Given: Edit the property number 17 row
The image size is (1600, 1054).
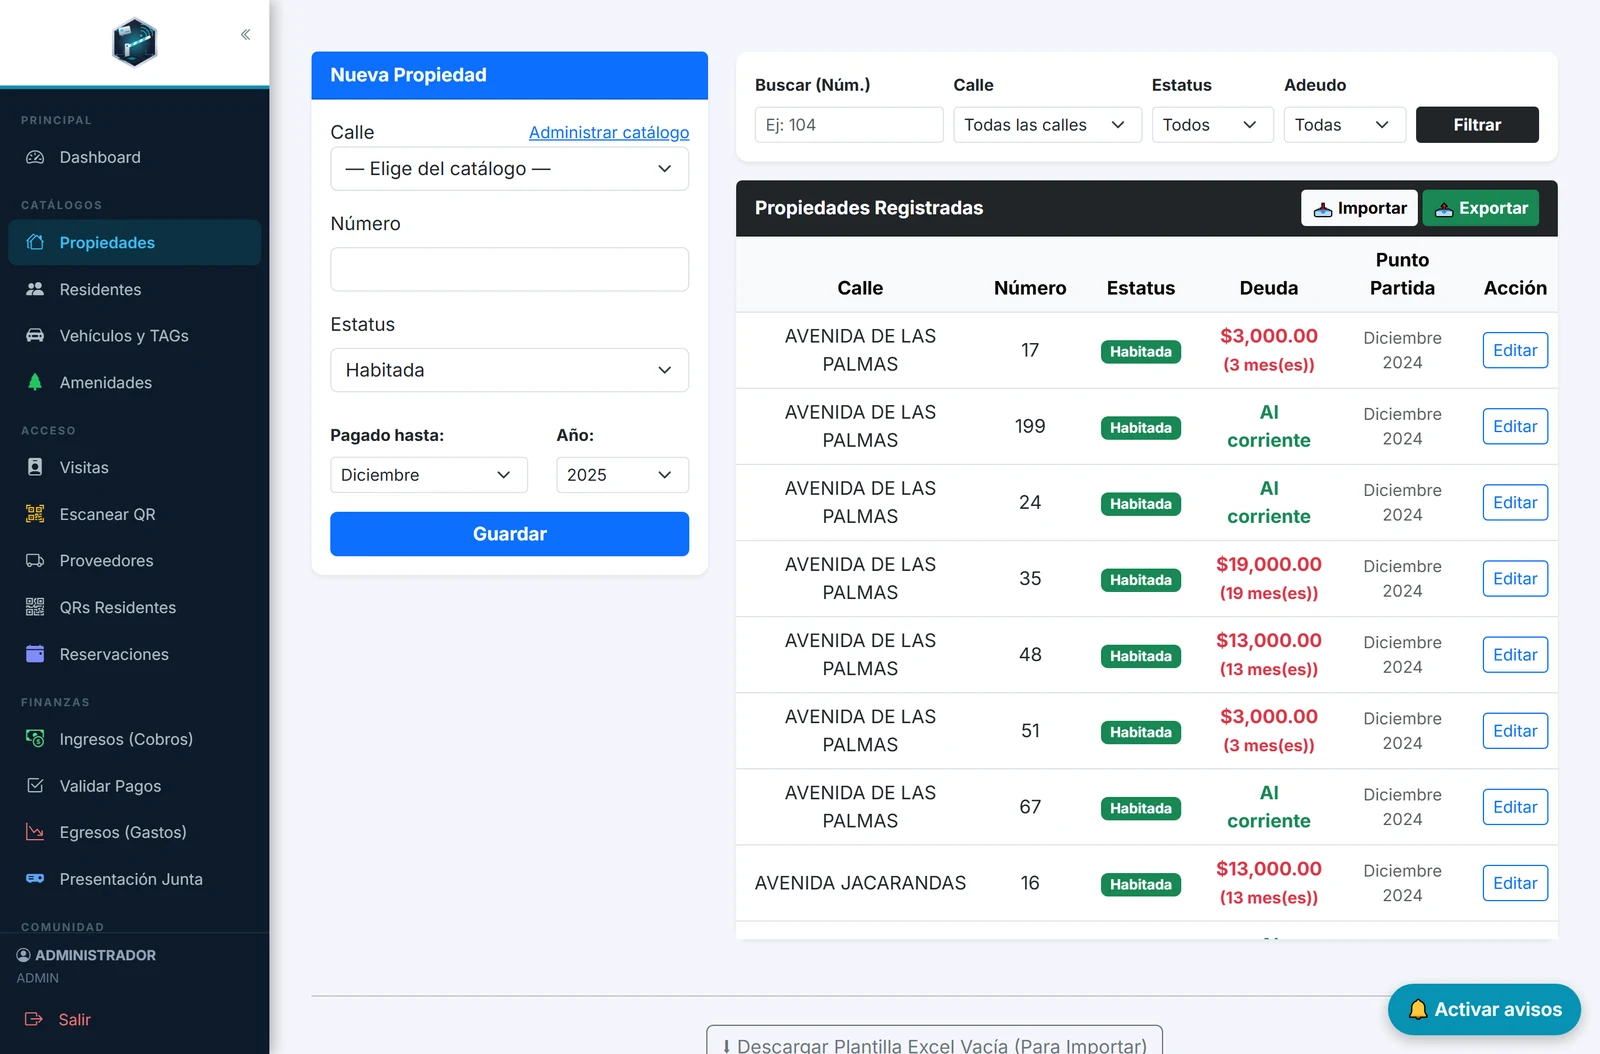Looking at the screenshot, I should click(x=1515, y=350).
